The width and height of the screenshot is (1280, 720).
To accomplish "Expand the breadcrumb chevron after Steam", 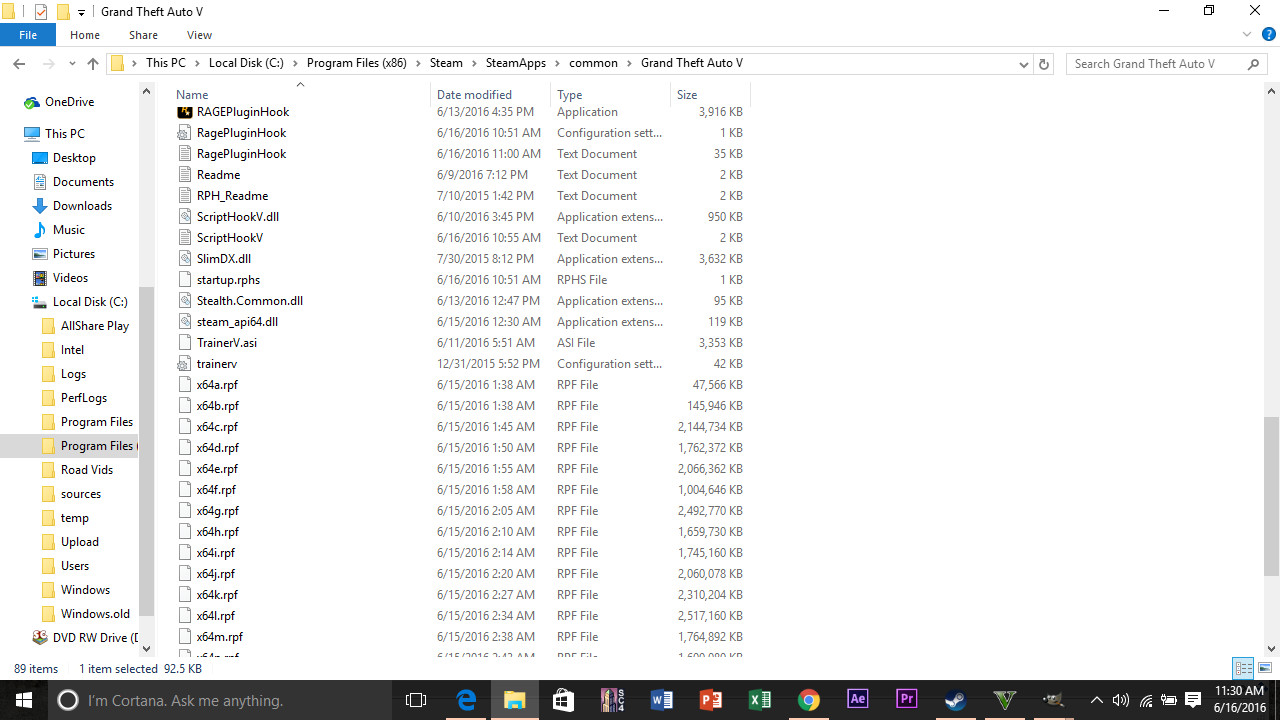I will pos(474,64).
